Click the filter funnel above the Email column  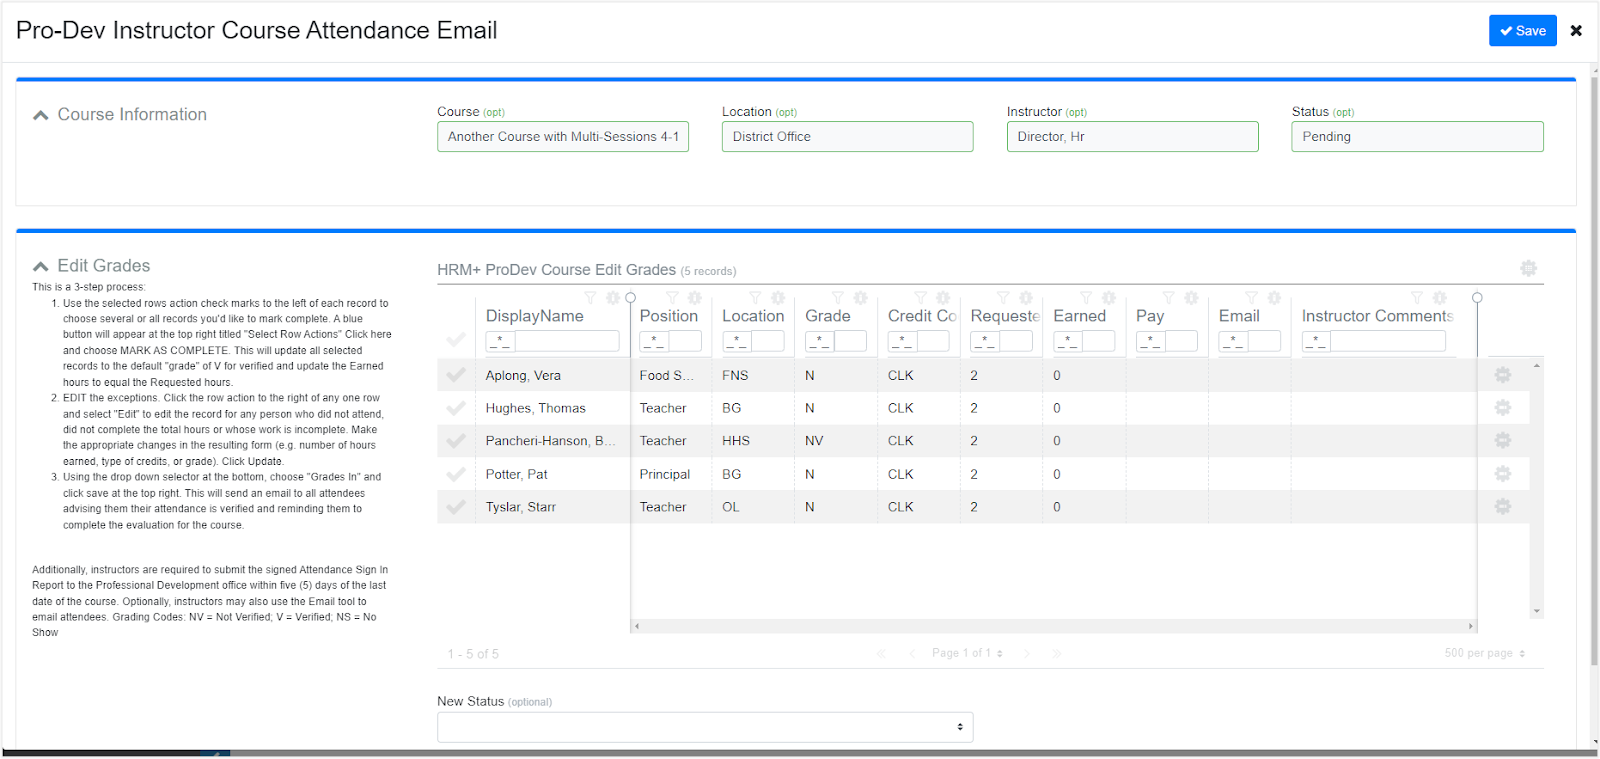pos(1251,298)
